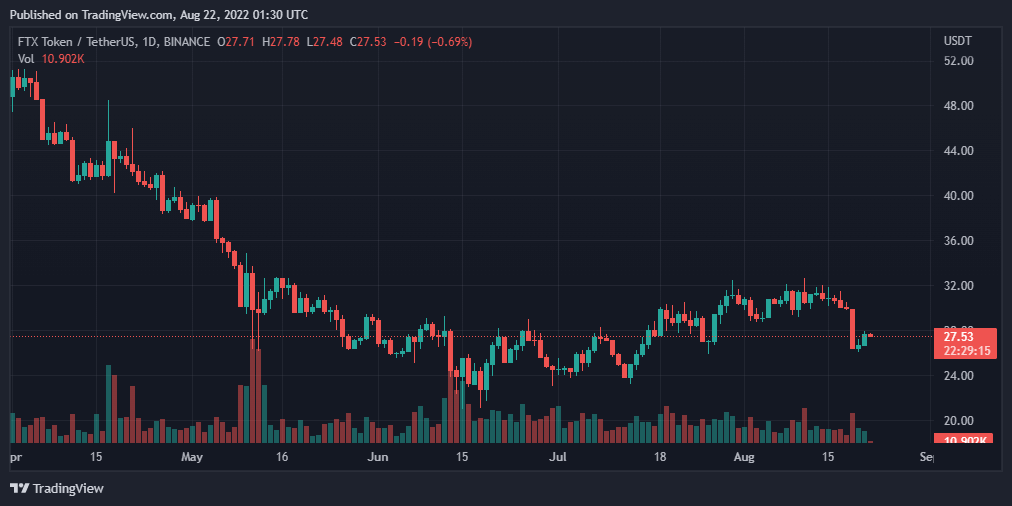The height and width of the screenshot is (506, 1012).
Task: Select the Jun label on time axis
Action: (x=377, y=457)
